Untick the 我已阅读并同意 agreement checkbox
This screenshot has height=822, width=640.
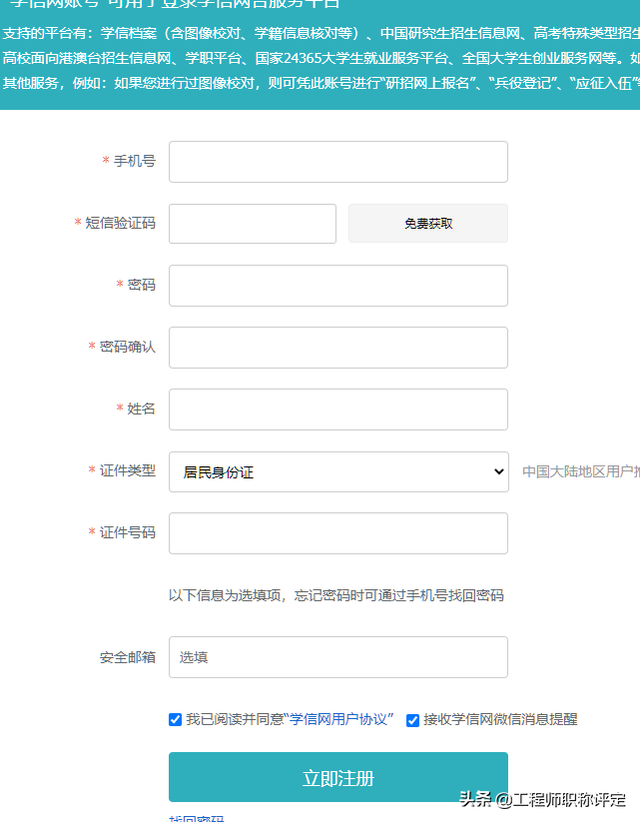pos(175,719)
